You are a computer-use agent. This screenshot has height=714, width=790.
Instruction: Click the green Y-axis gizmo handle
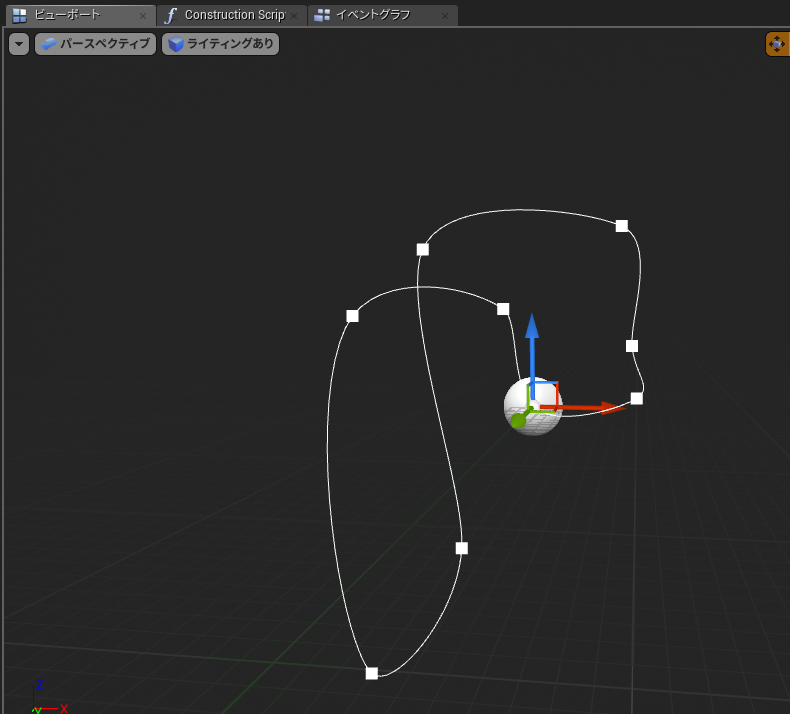[518, 420]
